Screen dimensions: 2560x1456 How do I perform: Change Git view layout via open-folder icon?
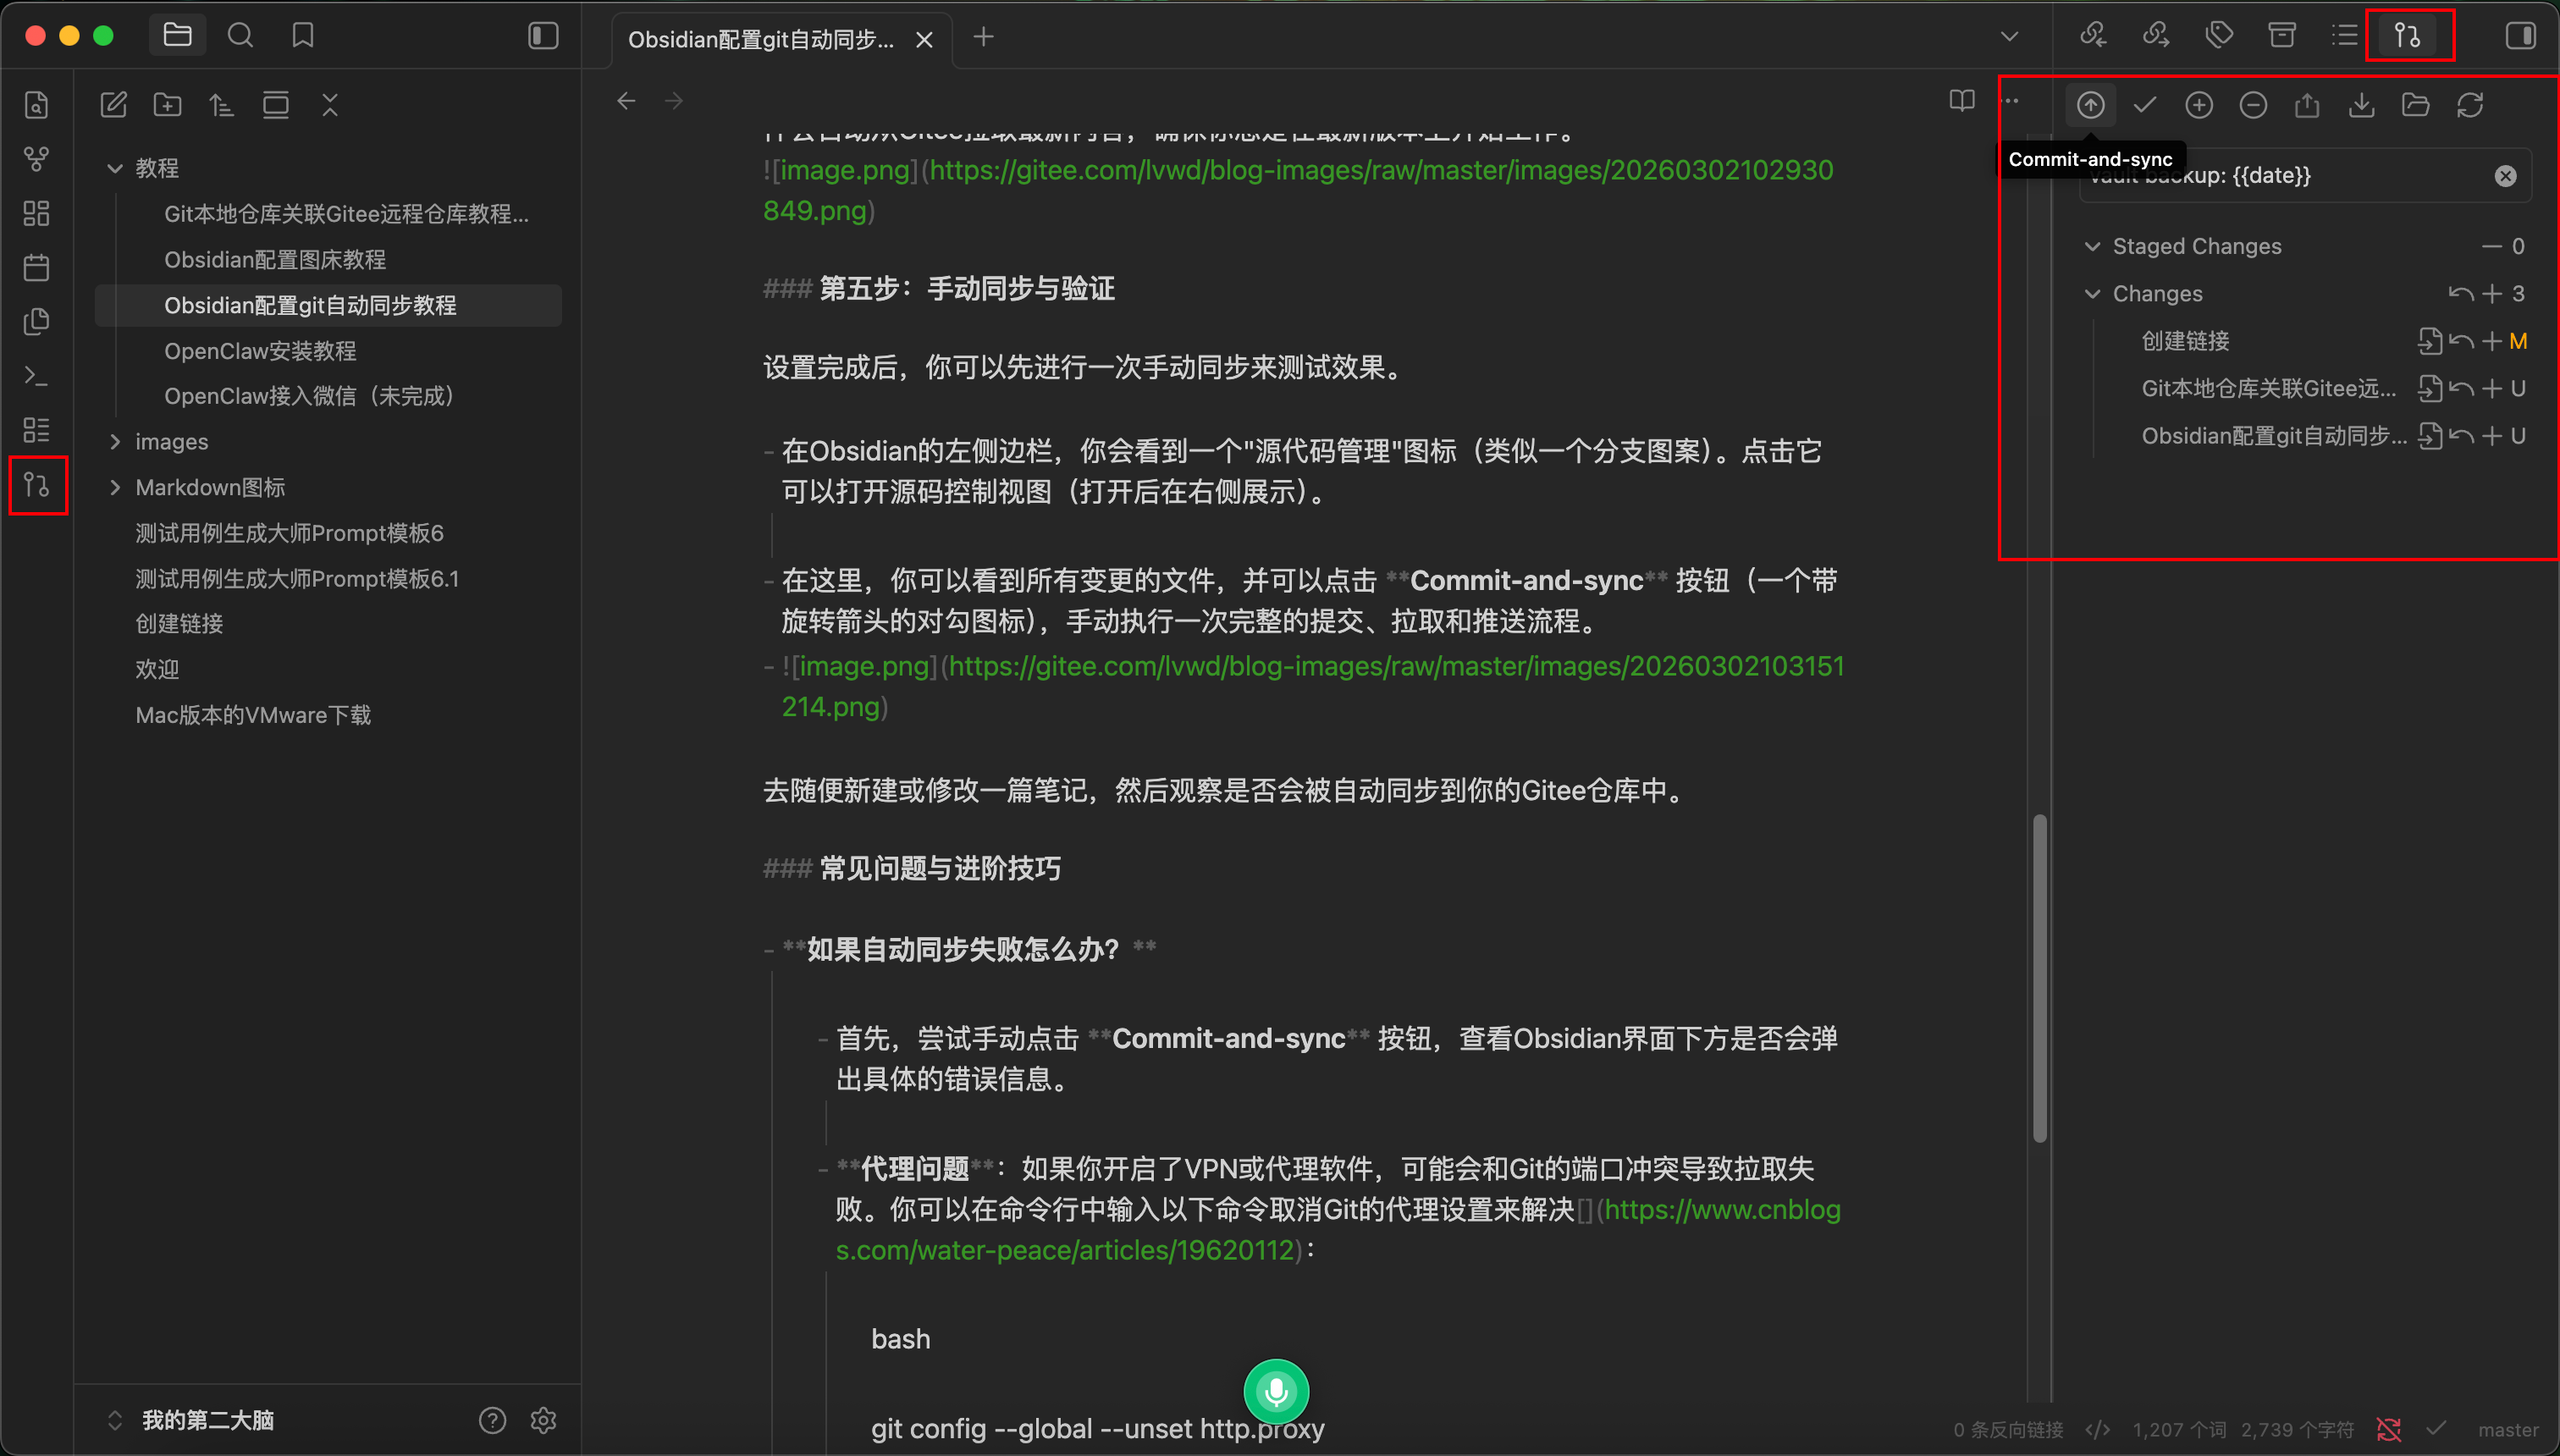pyautogui.click(x=2415, y=105)
